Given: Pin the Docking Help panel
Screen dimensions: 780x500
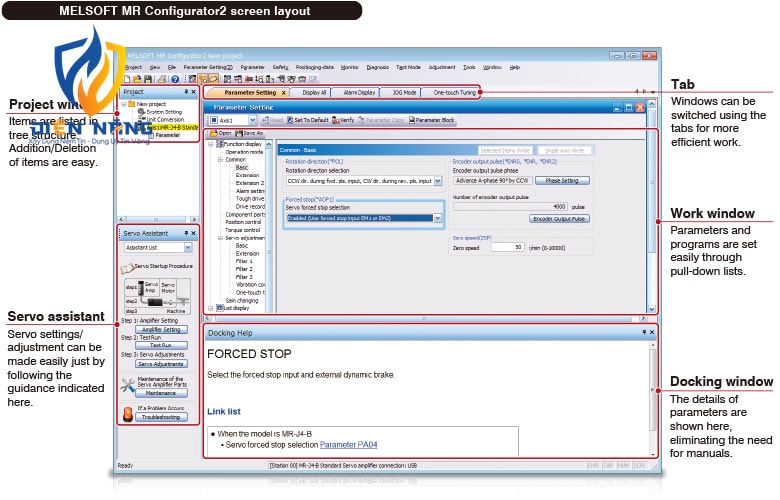Looking at the screenshot, I should click(644, 332).
